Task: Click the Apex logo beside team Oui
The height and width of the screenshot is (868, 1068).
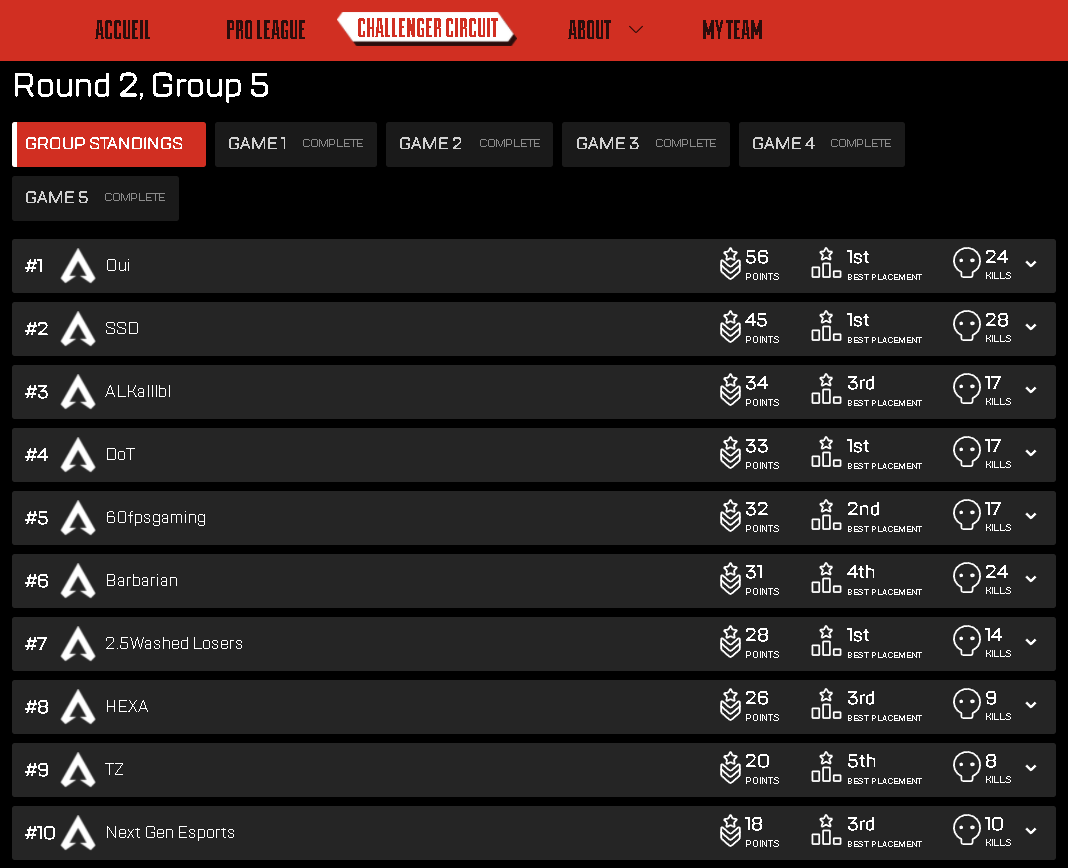Action: pos(78,266)
